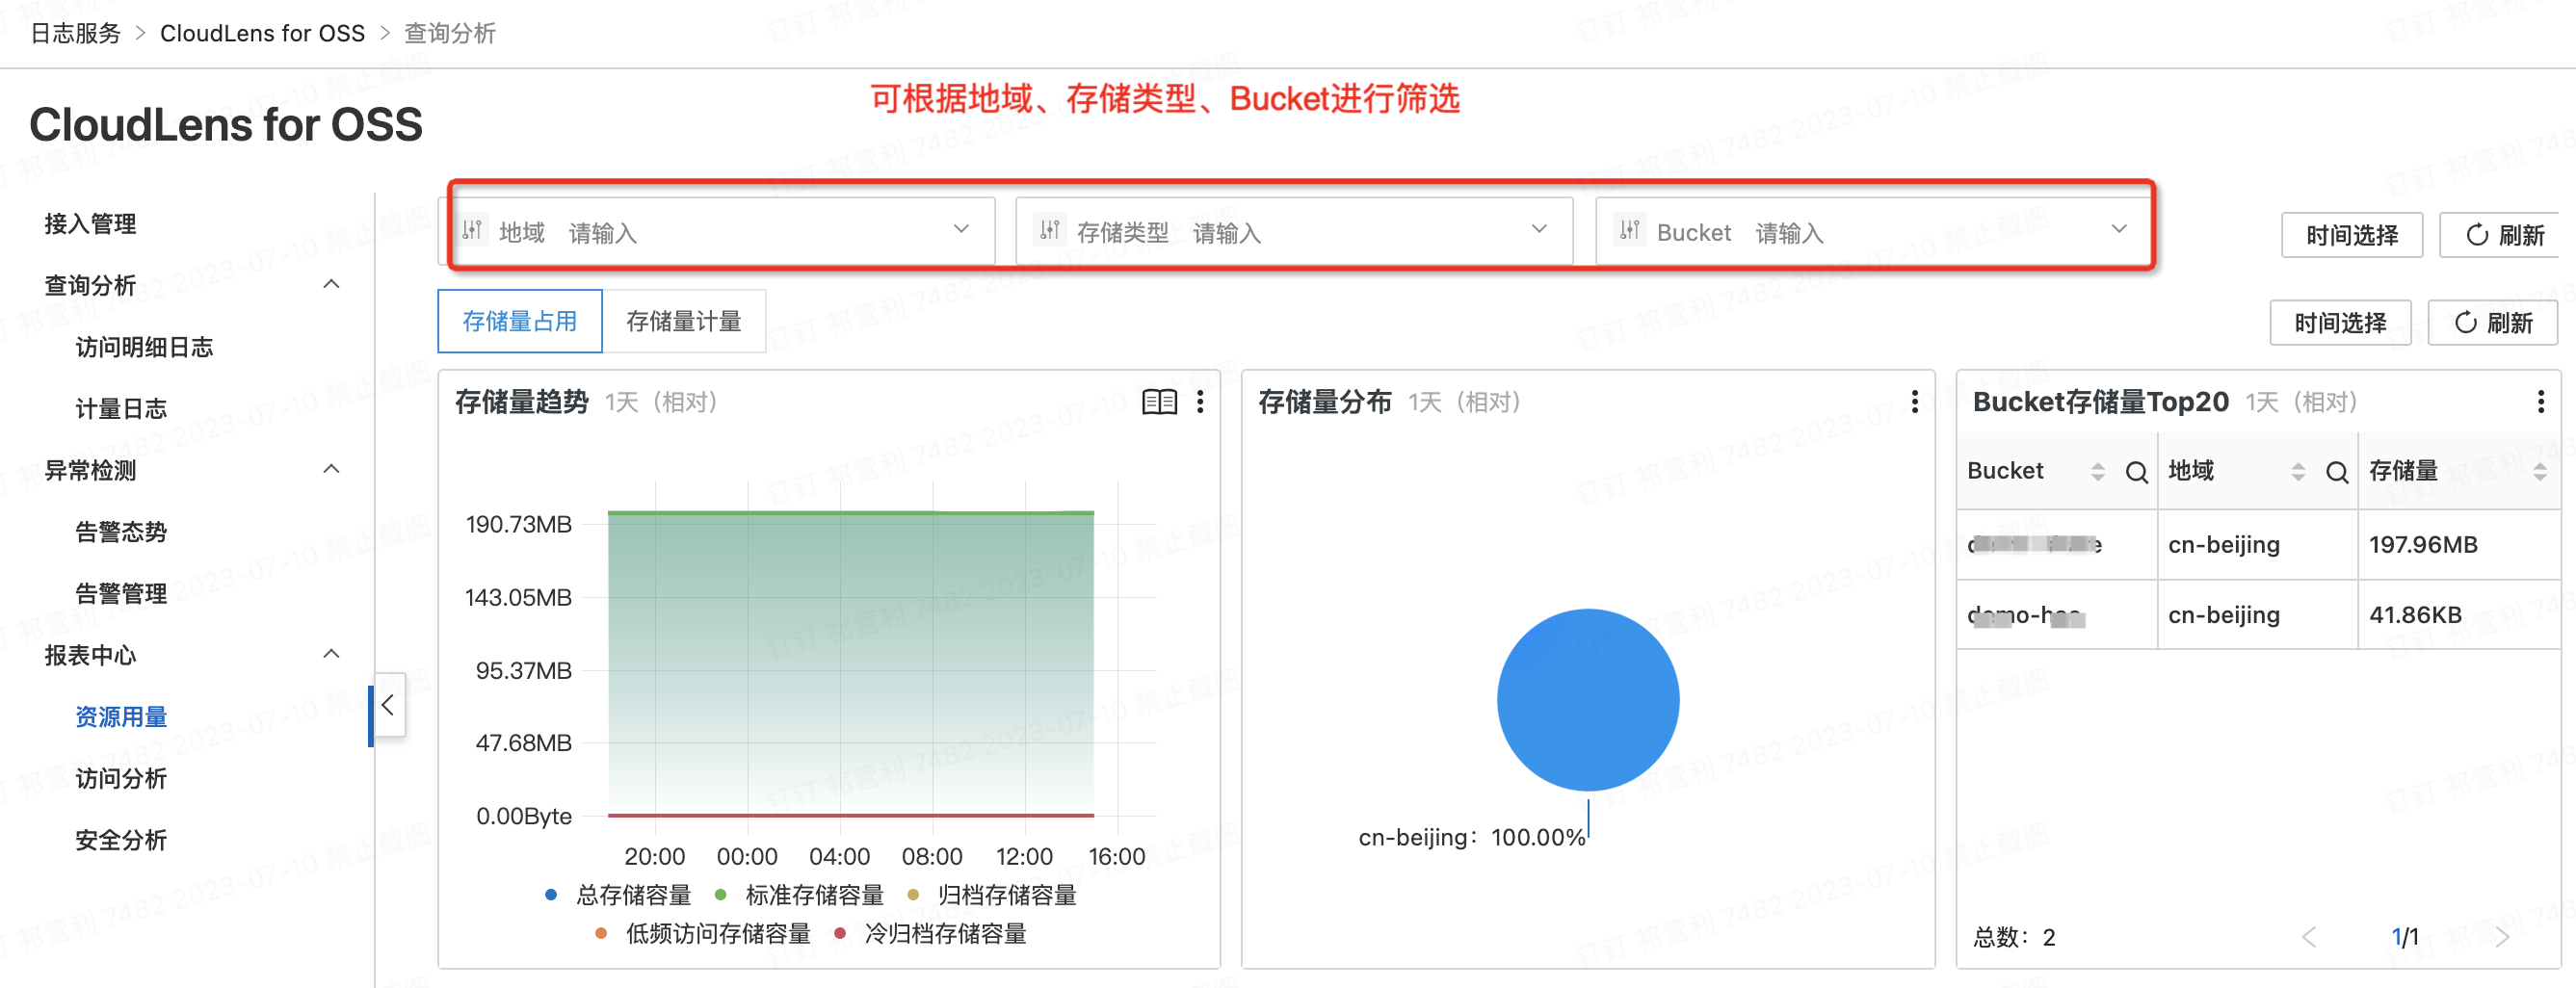2576x988 pixels.
Task: Click the 1/1 page indicator
Action: click(x=2405, y=937)
